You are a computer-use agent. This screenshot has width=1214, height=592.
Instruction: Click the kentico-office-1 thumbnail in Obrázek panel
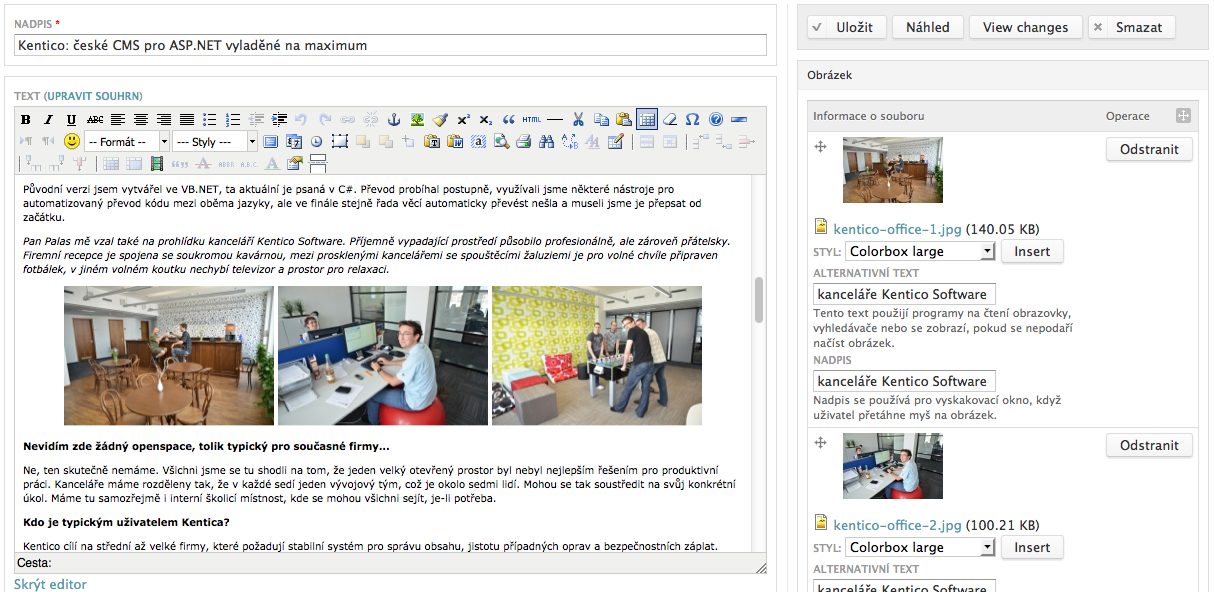[x=893, y=170]
